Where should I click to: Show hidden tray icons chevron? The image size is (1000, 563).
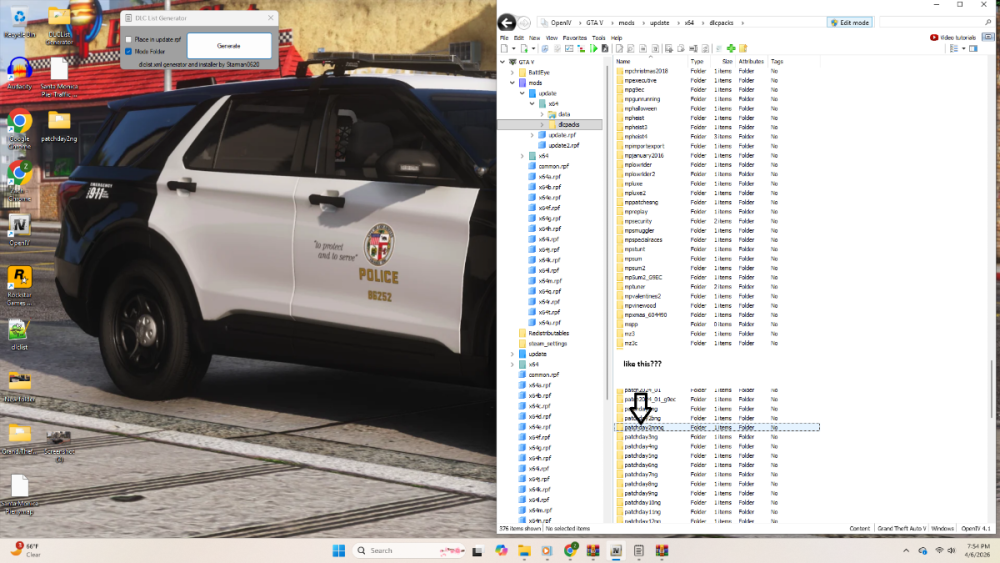pos(906,551)
